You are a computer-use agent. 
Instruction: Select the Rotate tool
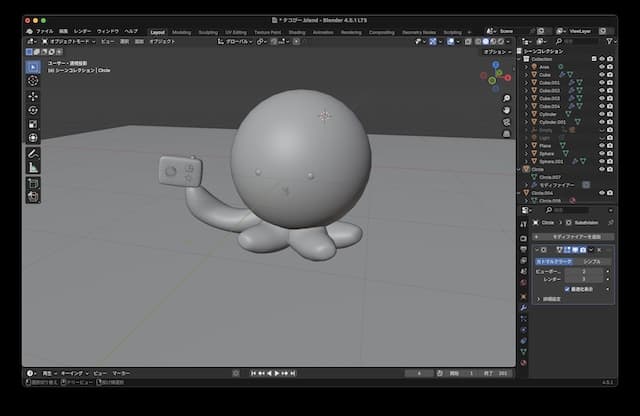[33, 110]
